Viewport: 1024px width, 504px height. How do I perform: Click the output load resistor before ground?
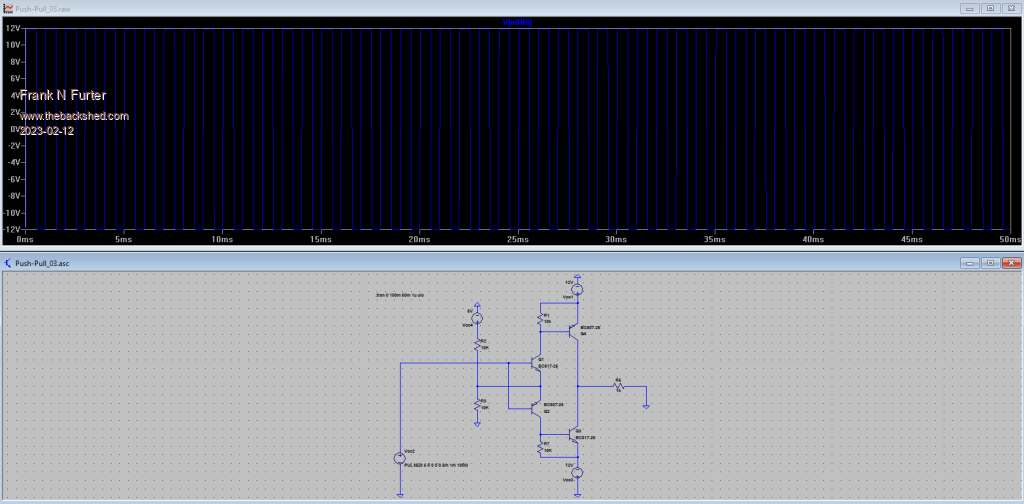pyautogui.click(x=619, y=386)
